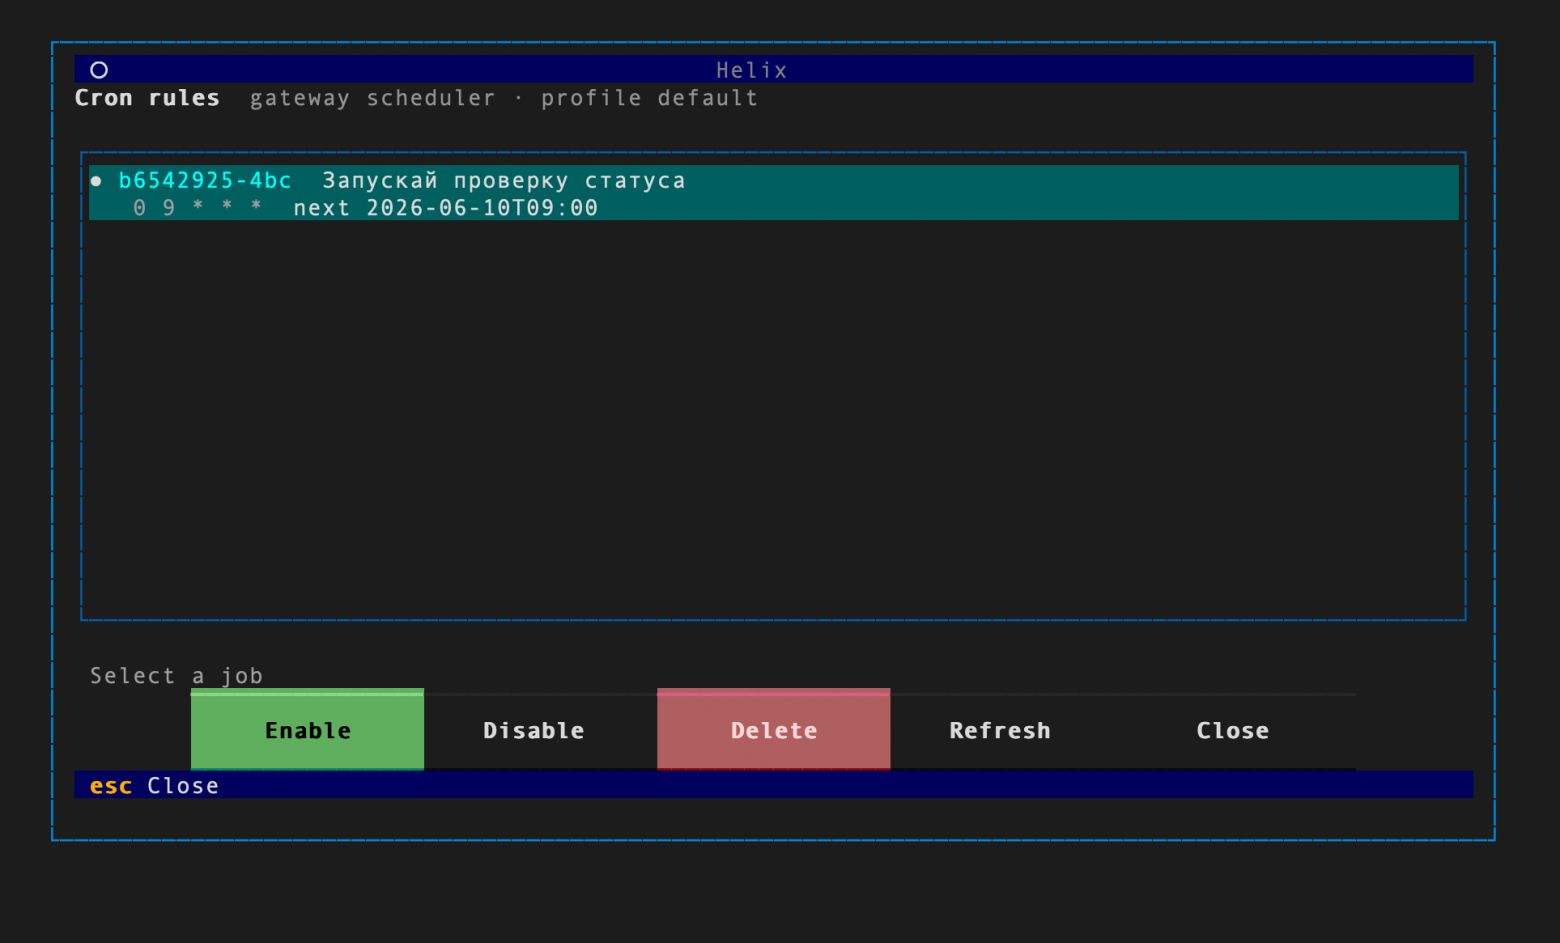The height and width of the screenshot is (943, 1560).
Task: Click the profile default label
Action: pyautogui.click(x=649, y=98)
